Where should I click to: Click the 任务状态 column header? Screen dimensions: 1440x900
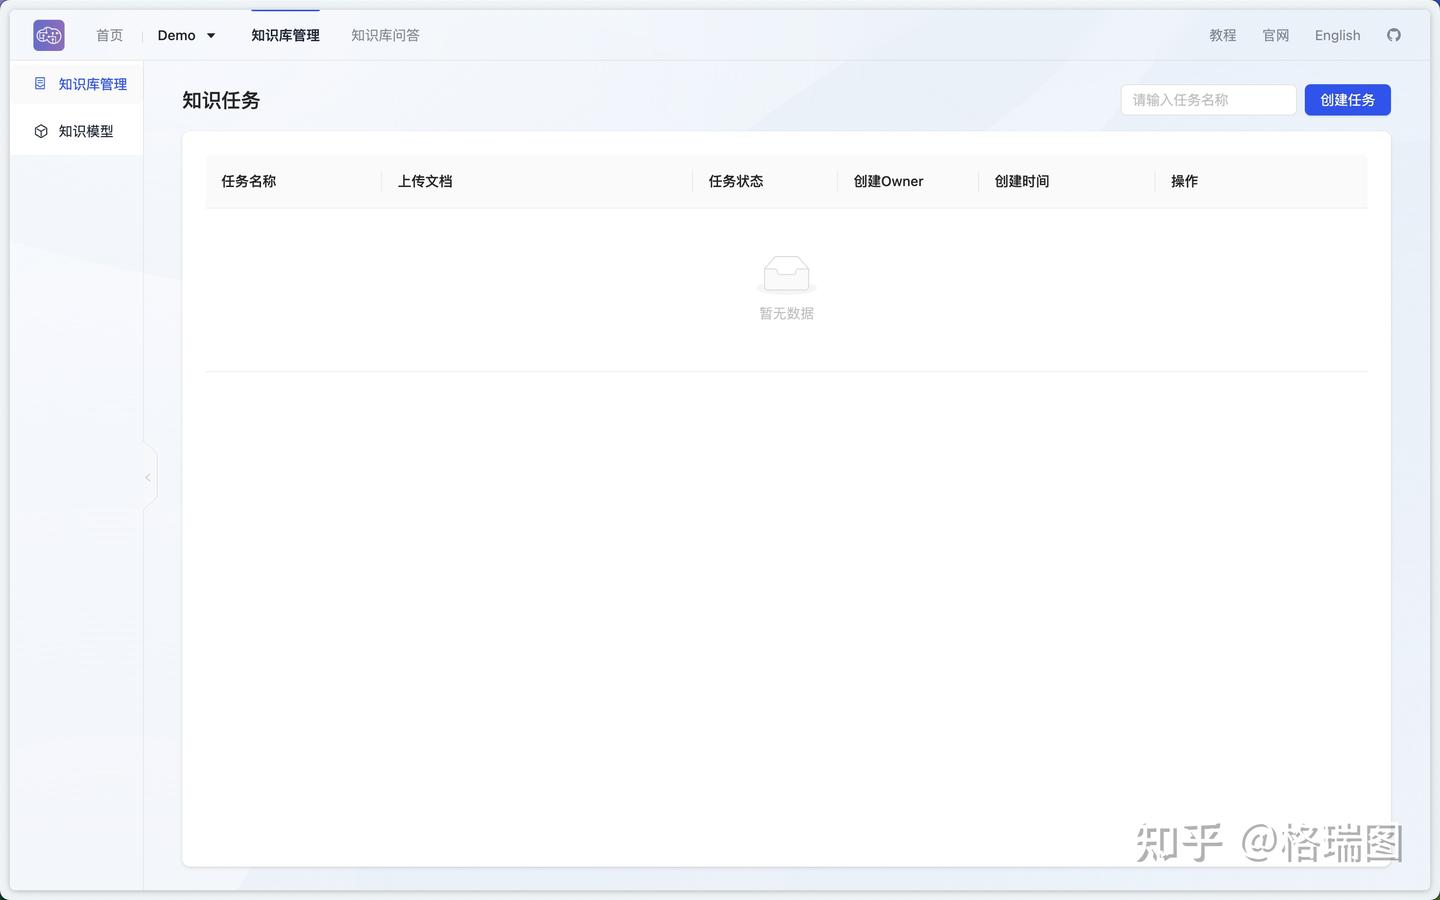tap(735, 181)
